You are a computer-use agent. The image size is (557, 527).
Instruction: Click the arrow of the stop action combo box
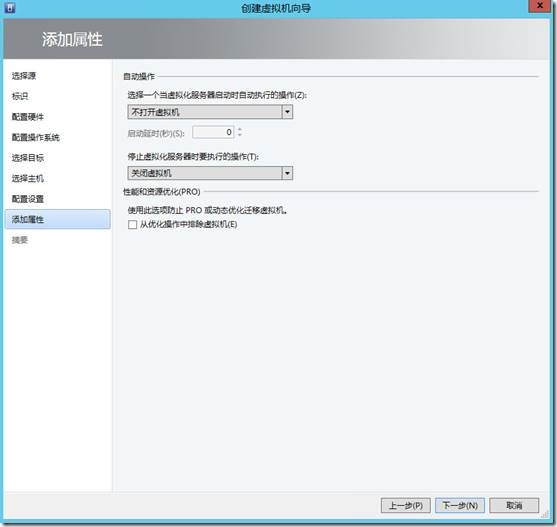(287, 173)
